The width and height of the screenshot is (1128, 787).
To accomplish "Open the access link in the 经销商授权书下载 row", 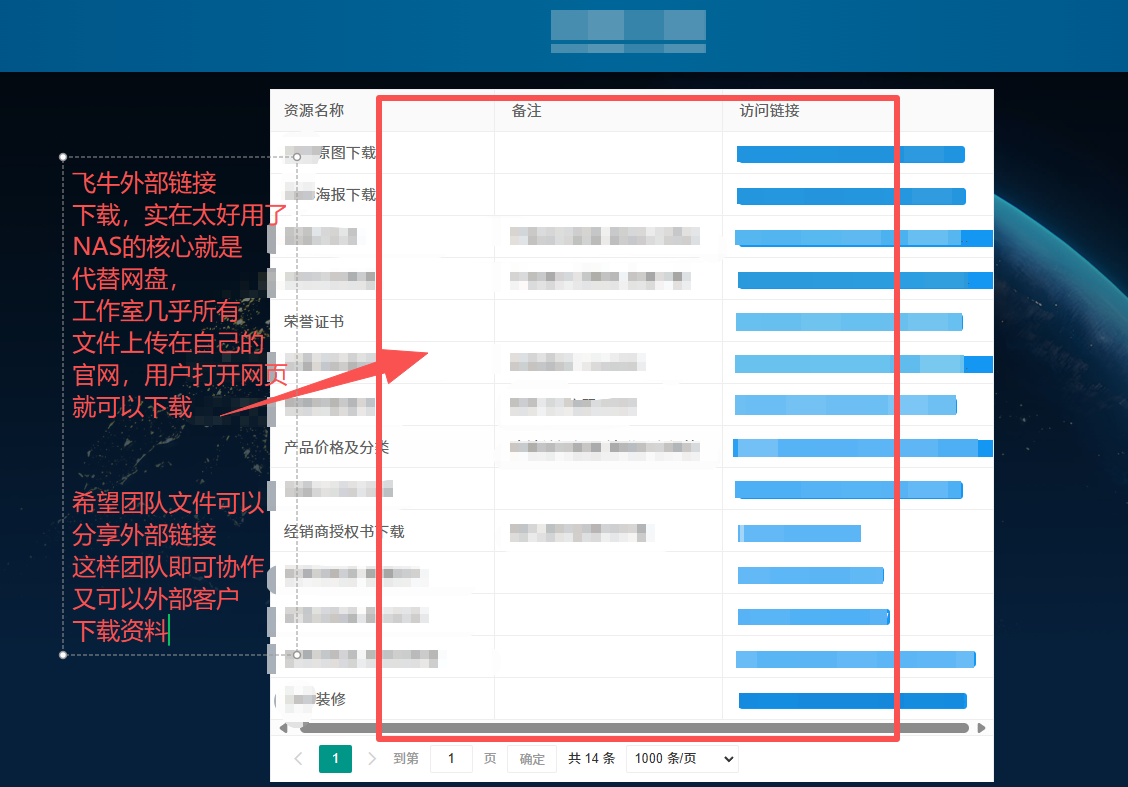I will [x=799, y=533].
